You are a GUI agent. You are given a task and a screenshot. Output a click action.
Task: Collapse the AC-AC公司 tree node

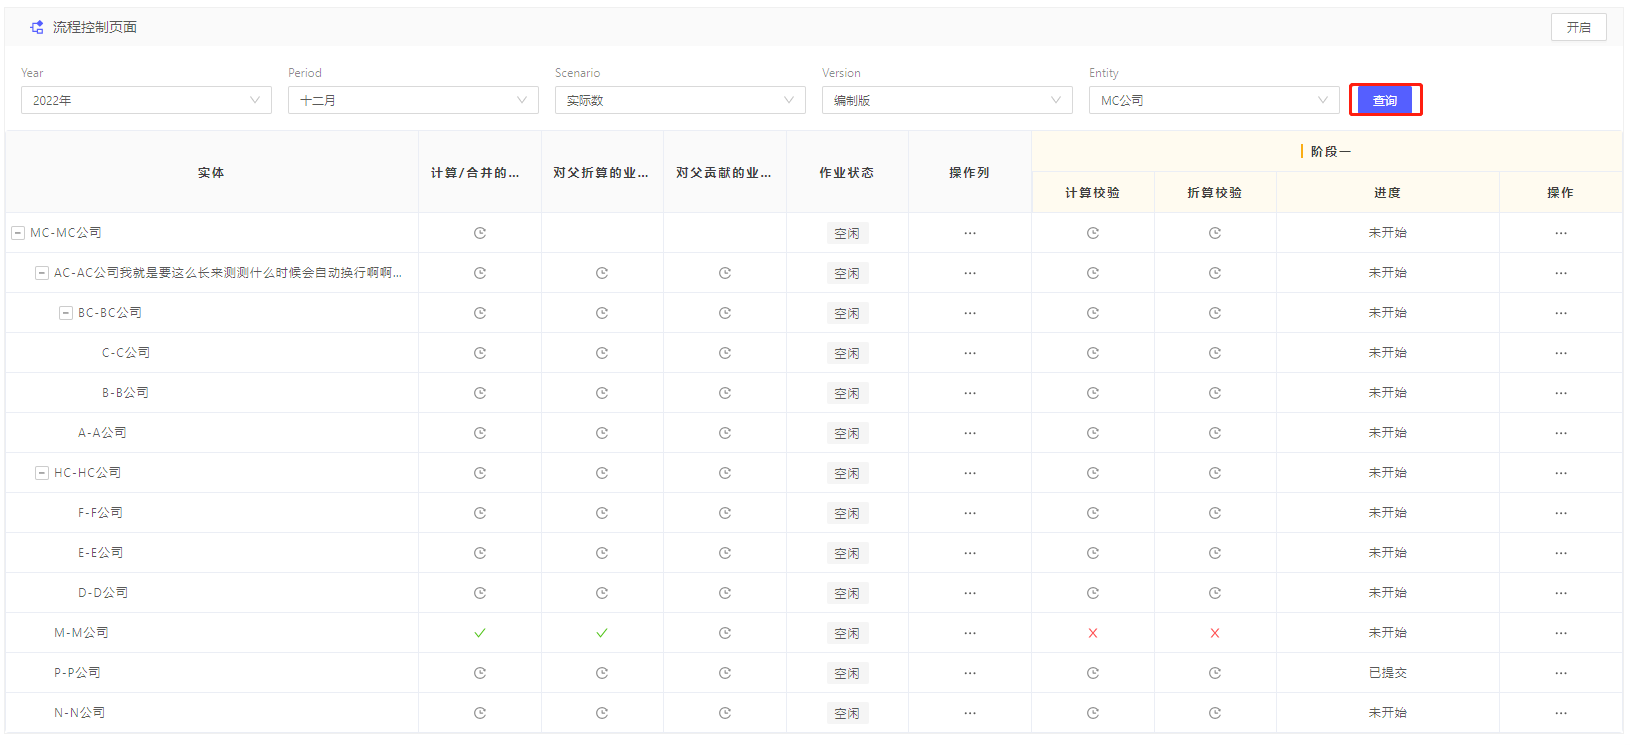pyautogui.click(x=42, y=273)
